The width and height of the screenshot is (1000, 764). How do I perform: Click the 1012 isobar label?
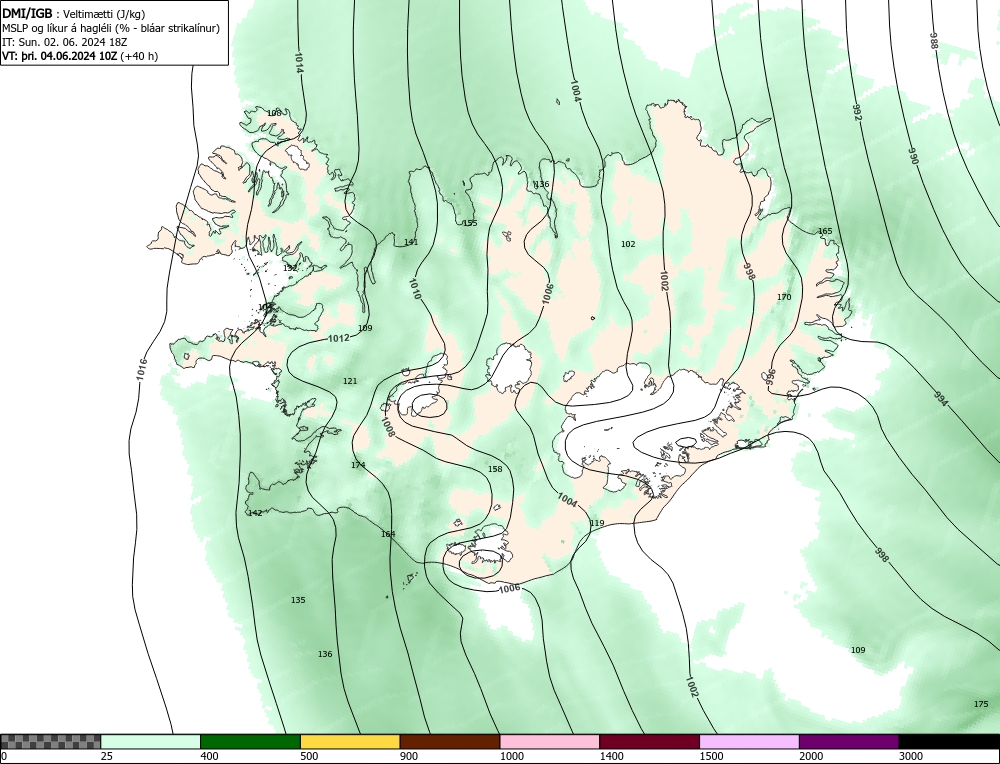point(339,338)
